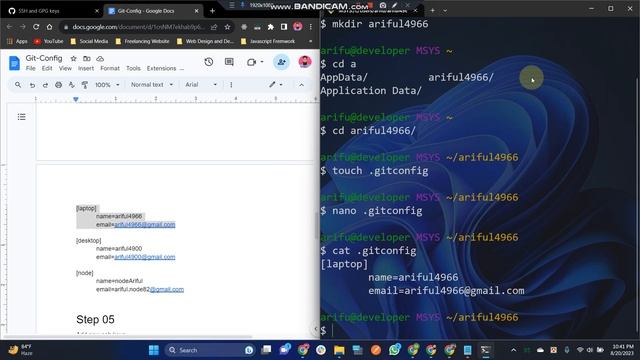Viewport: 640px width, 360px height.
Task: Star the Git-Config document
Action: tap(73, 58)
